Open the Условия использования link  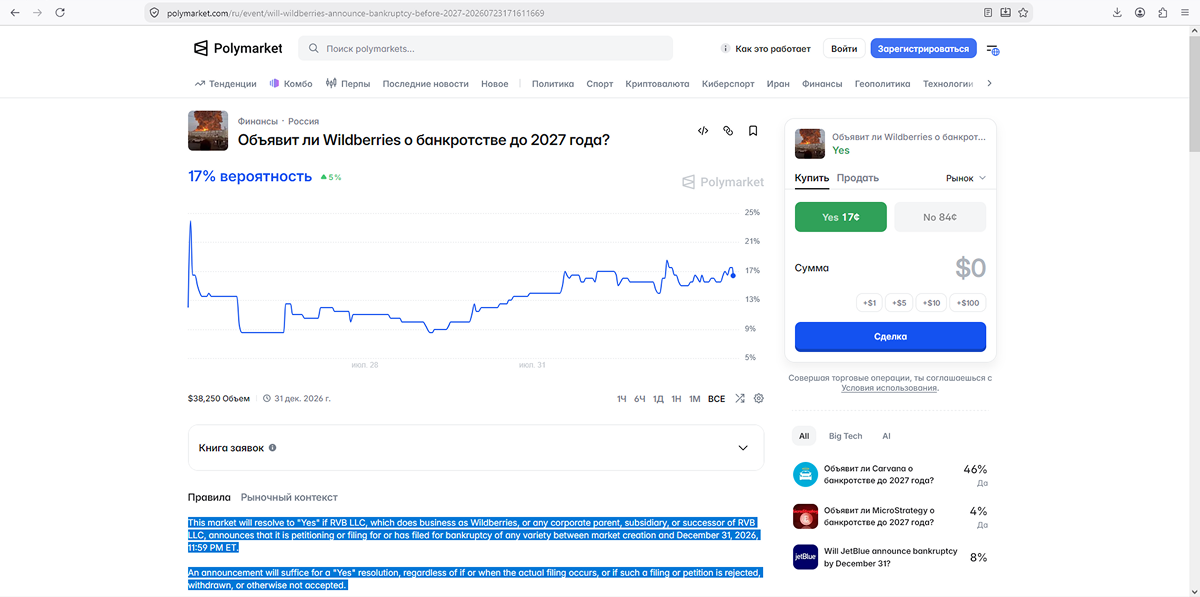point(889,388)
